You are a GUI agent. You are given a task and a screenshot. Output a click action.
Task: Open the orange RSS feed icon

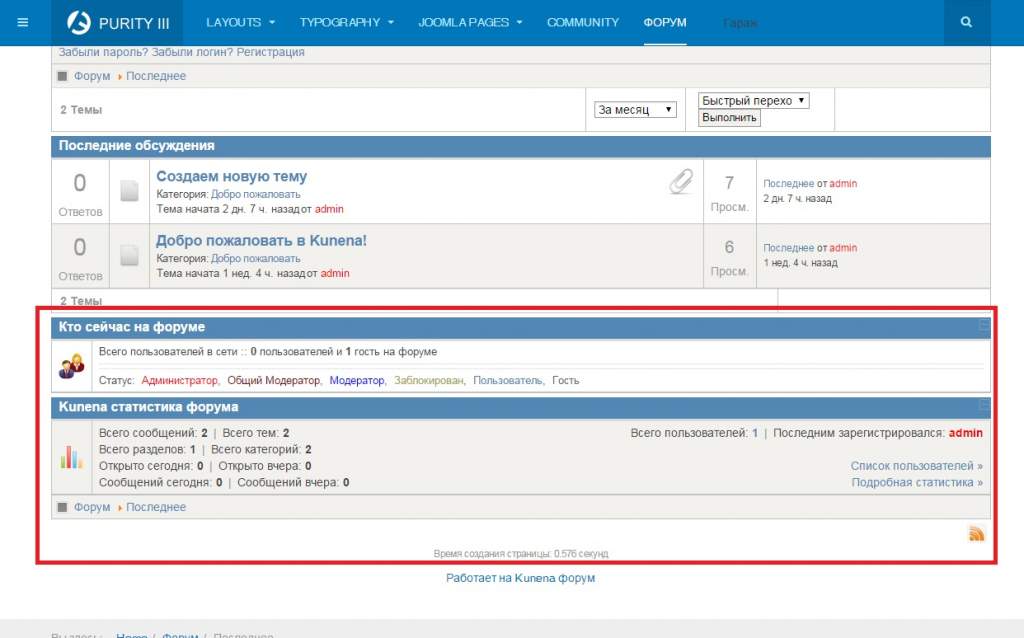976,534
